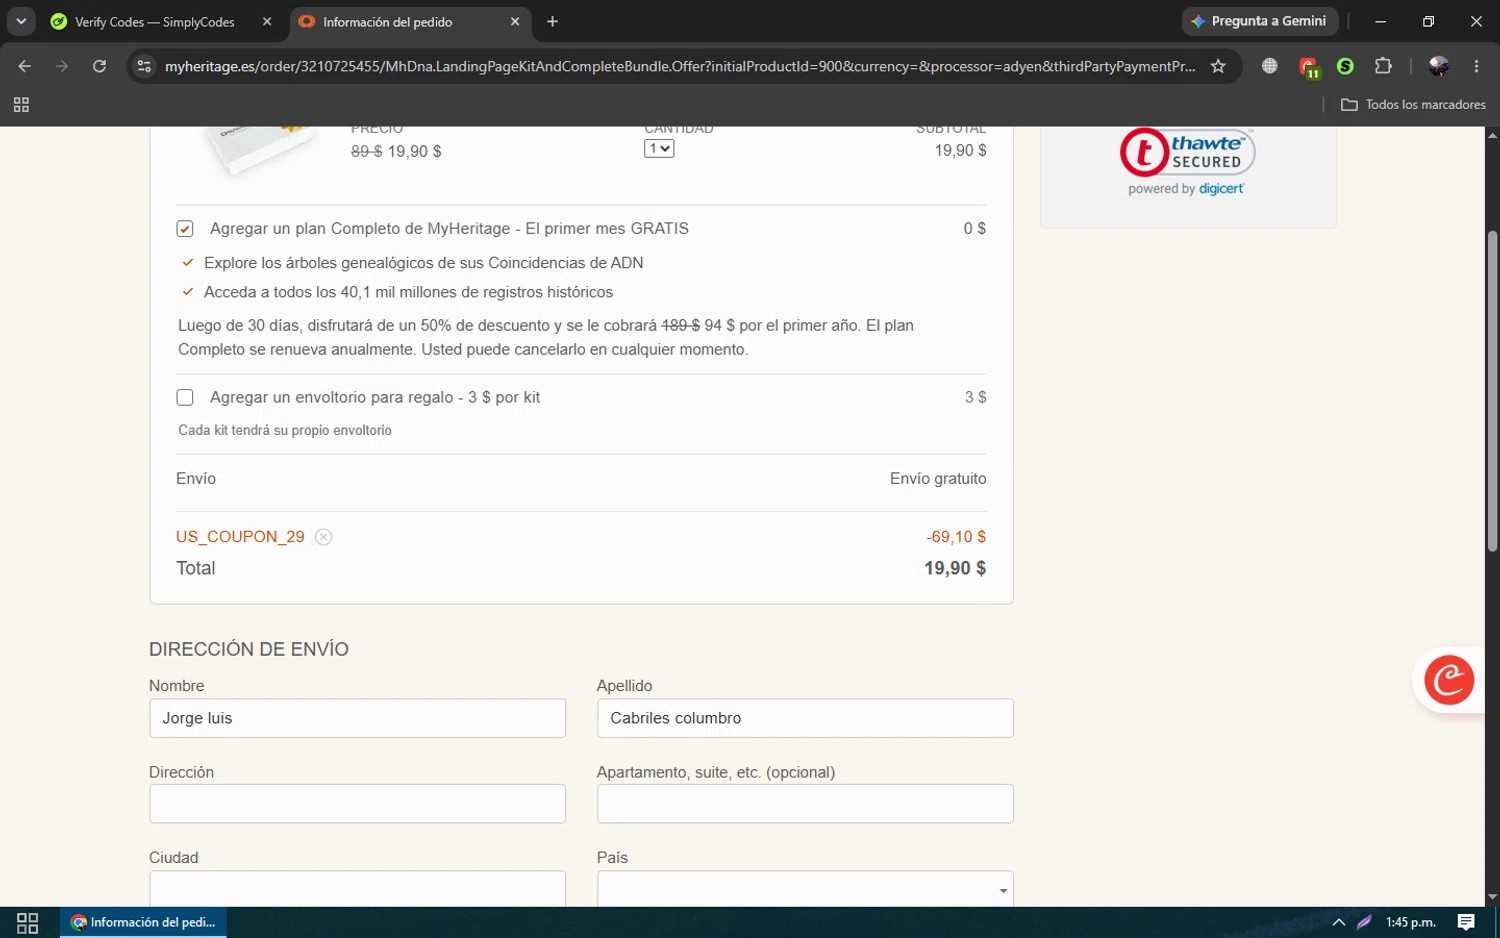This screenshot has height=938, width=1500.
Task: Open the red extension with badge 11
Action: (1309, 67)
